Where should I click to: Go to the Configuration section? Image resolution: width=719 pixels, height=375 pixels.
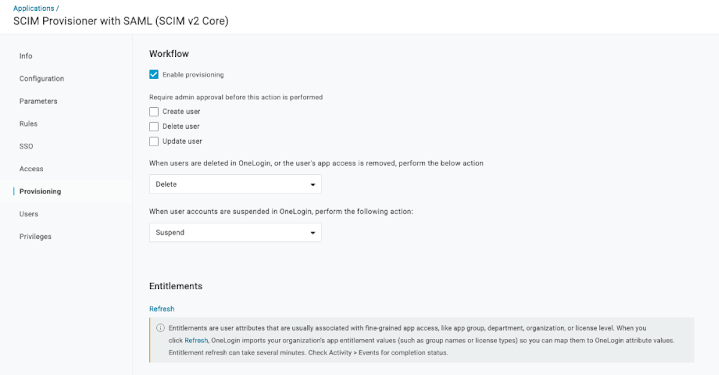42,78
